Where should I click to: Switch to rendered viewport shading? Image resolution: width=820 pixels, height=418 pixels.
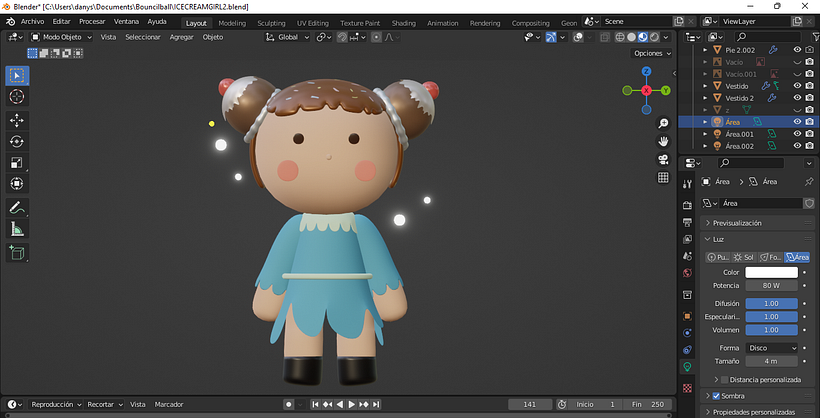[654, 37]
